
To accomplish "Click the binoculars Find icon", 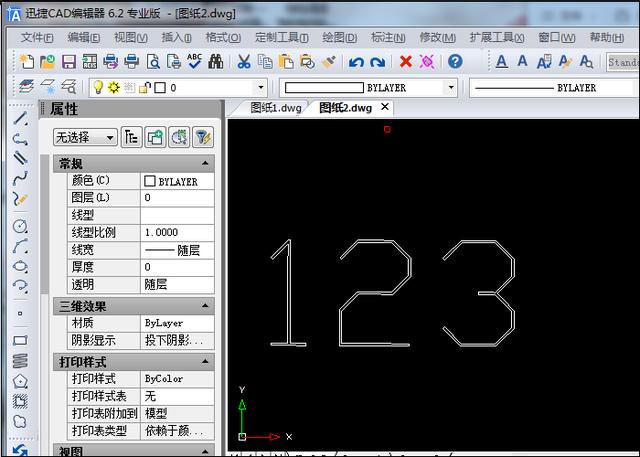I will [216, 62].
